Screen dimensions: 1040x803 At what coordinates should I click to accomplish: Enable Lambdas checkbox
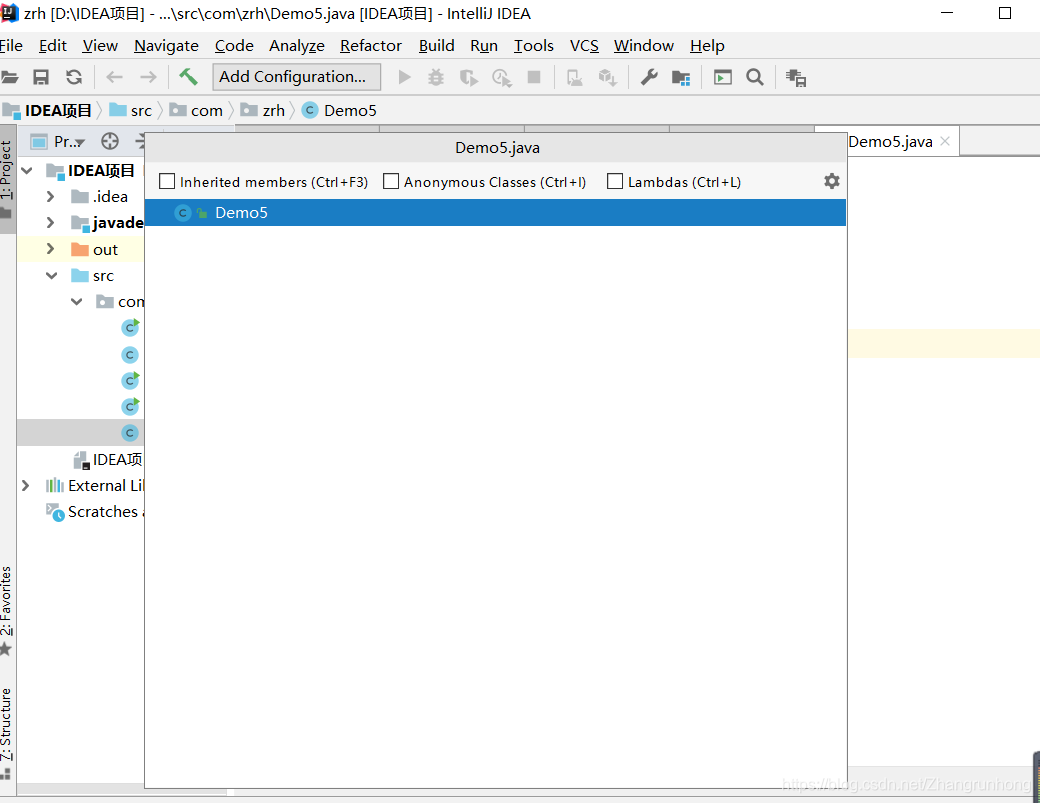coord(616,181)
